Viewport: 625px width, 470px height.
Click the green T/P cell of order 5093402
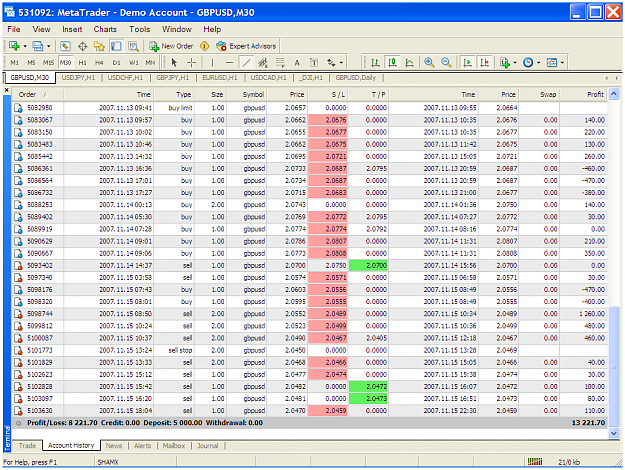368,265
